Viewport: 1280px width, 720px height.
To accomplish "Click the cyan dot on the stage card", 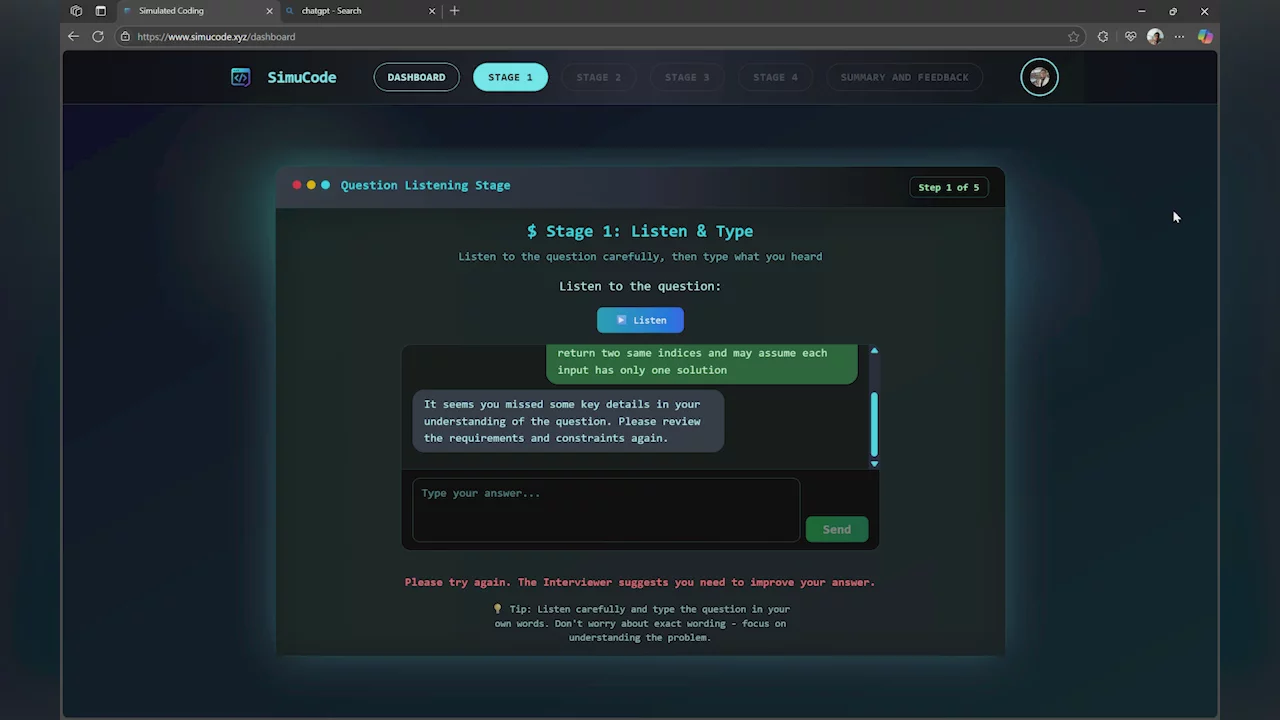I will tap(325, 185).
